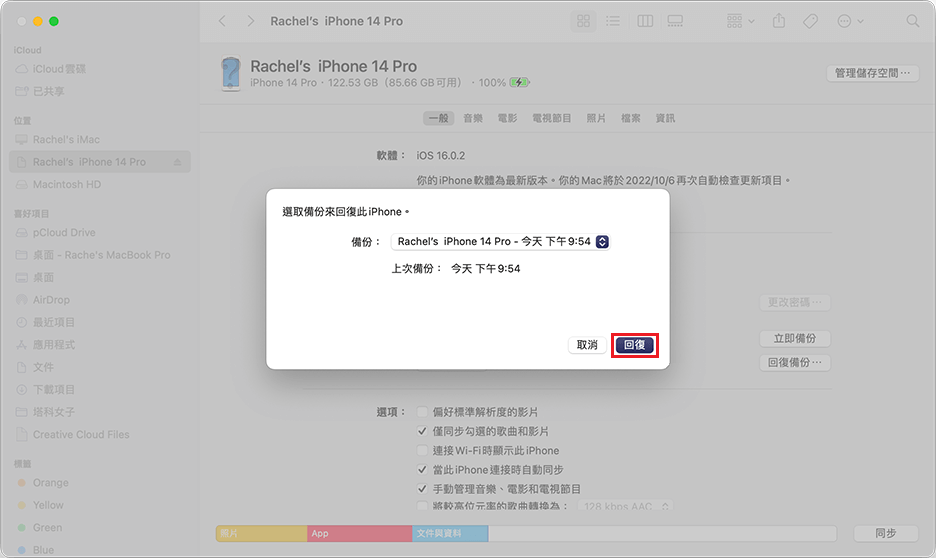
Task: Click the 管理儲存空間 button
Action: click(872, 73)
